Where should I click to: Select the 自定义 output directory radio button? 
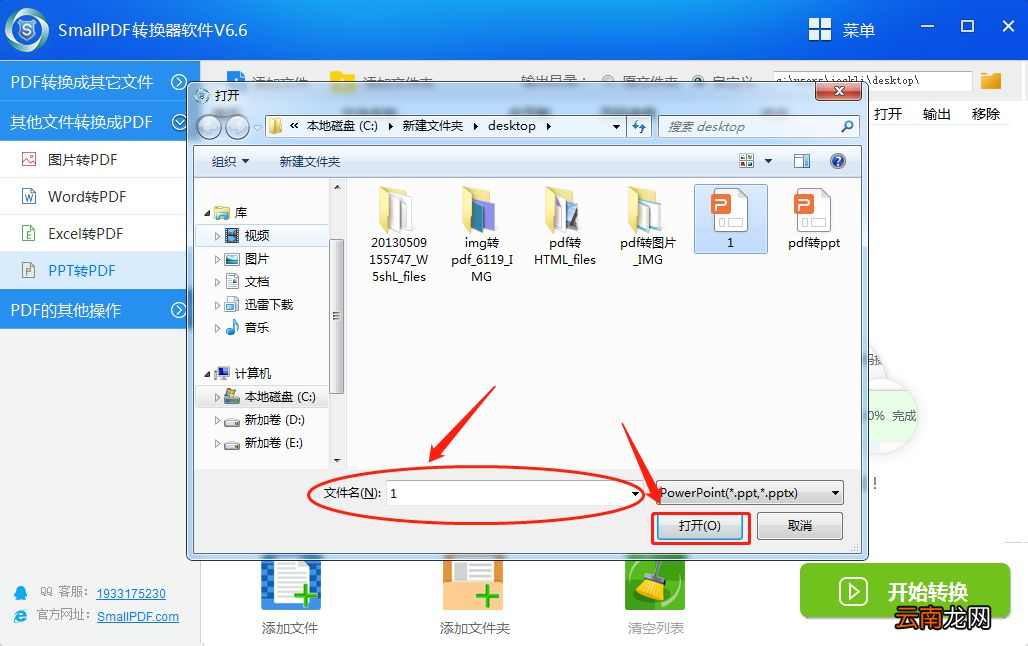point(697,81)
